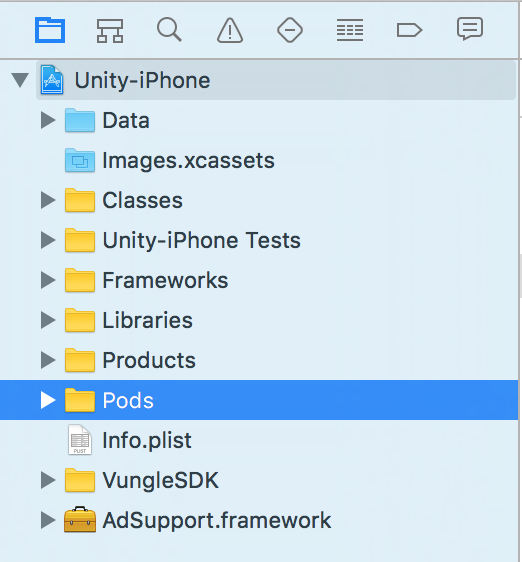Open the Project navigator tab

coord(50,30)
